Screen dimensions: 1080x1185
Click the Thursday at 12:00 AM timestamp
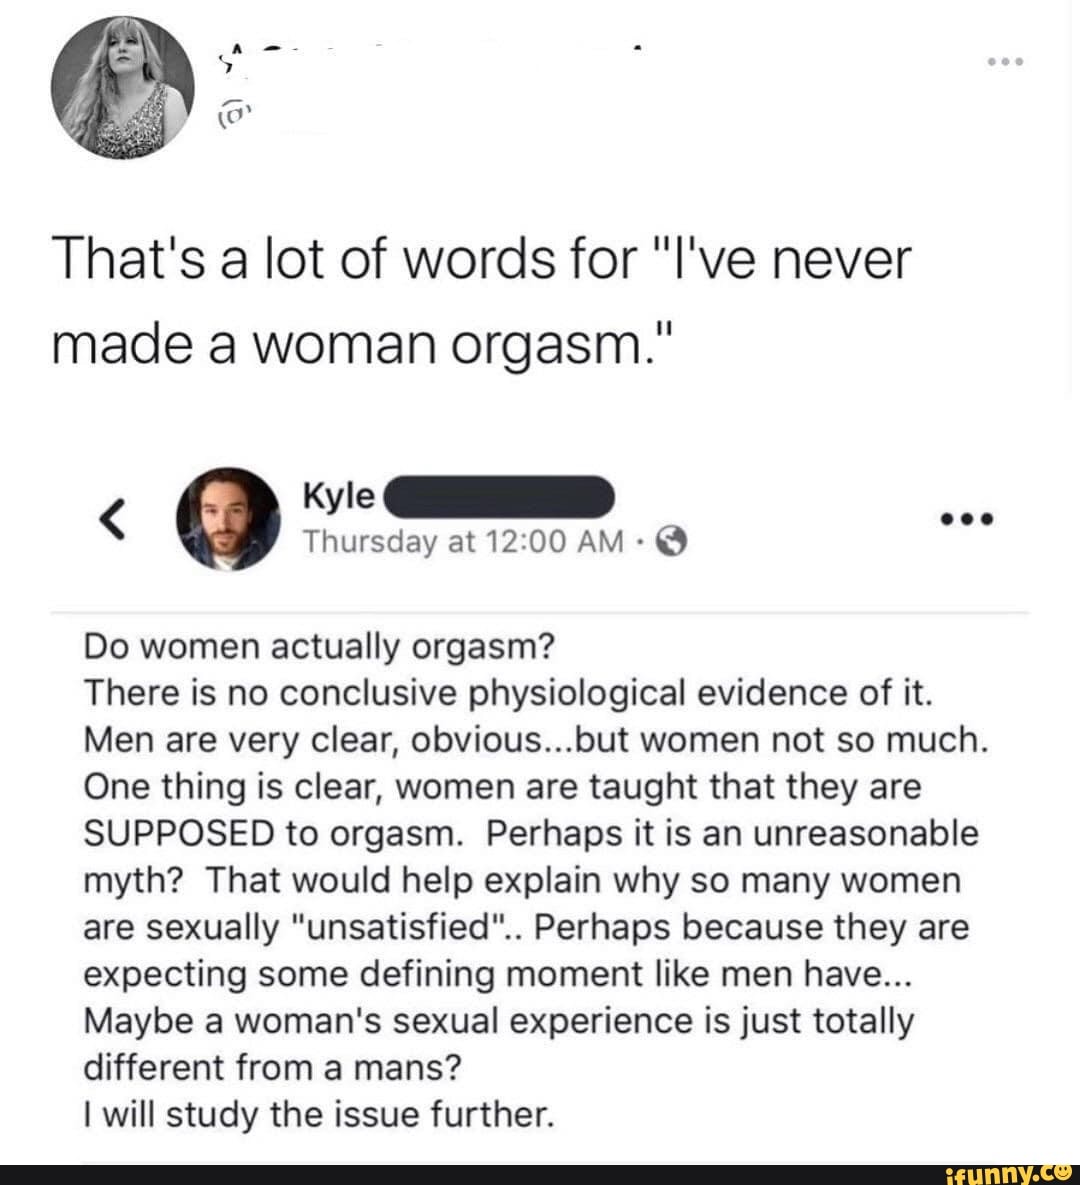[x=464, y=541]
